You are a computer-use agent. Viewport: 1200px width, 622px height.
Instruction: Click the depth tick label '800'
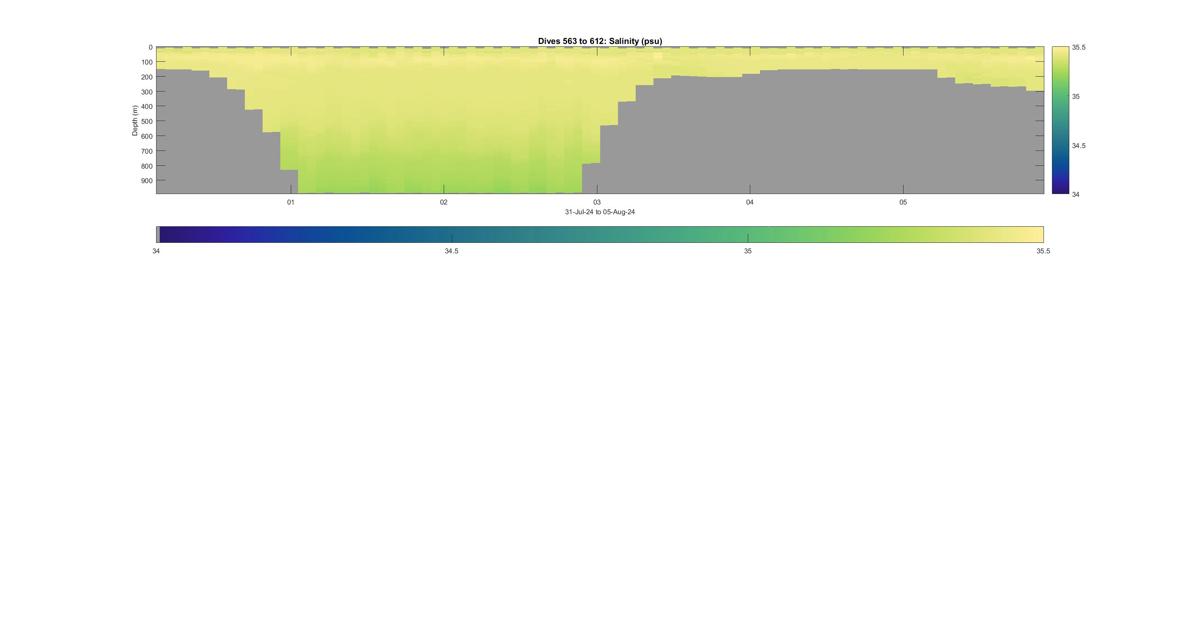pyautogui.click(x=146, y=166)
